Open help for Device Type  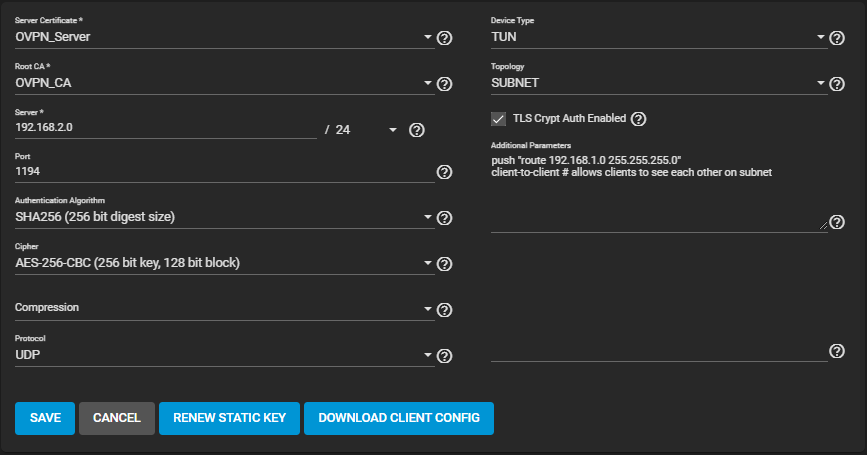837,38
